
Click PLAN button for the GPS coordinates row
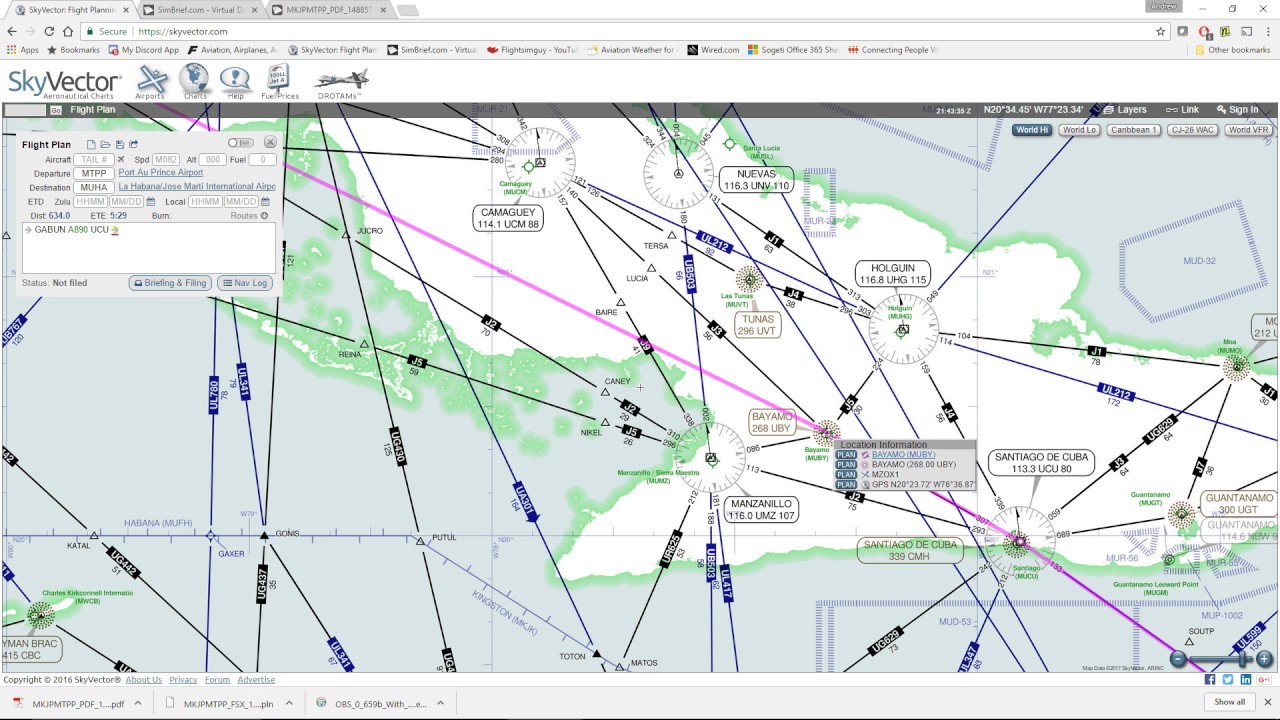tap(846, 485)
